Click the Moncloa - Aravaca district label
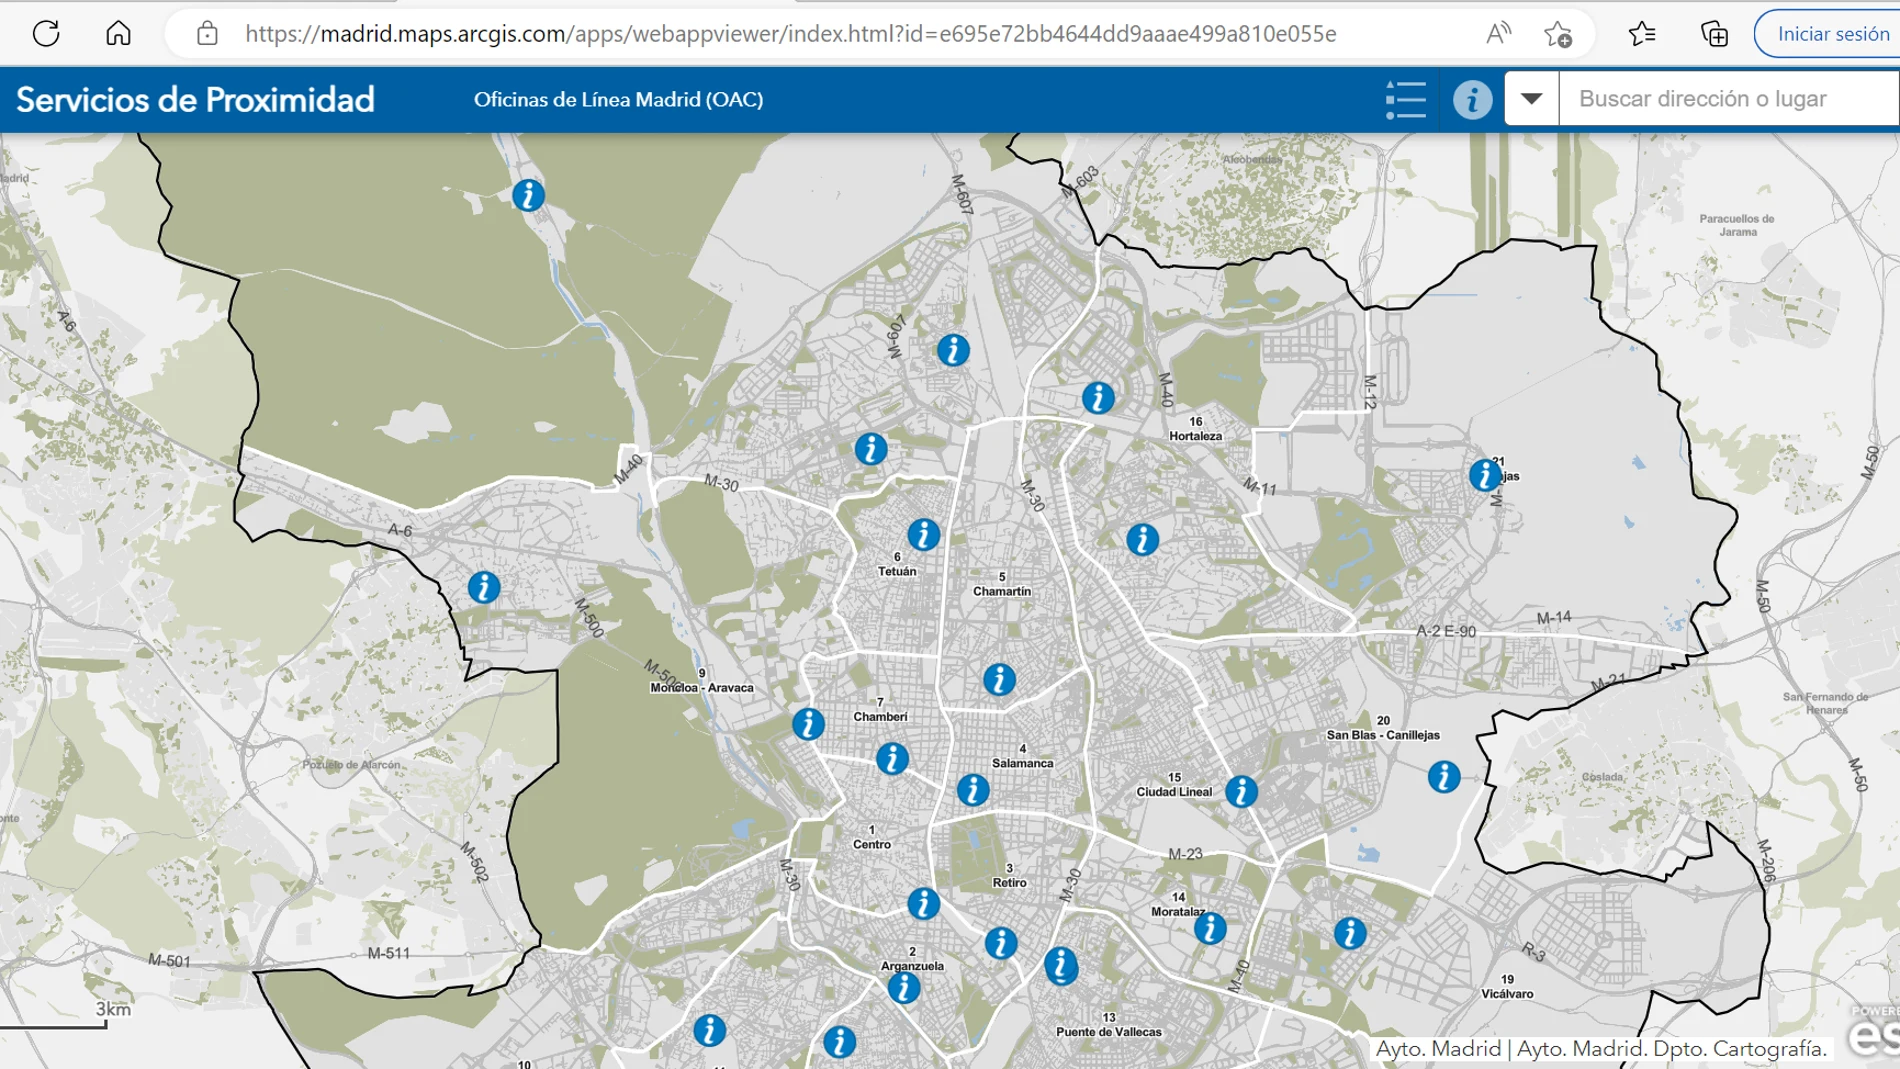 (702, 687)
